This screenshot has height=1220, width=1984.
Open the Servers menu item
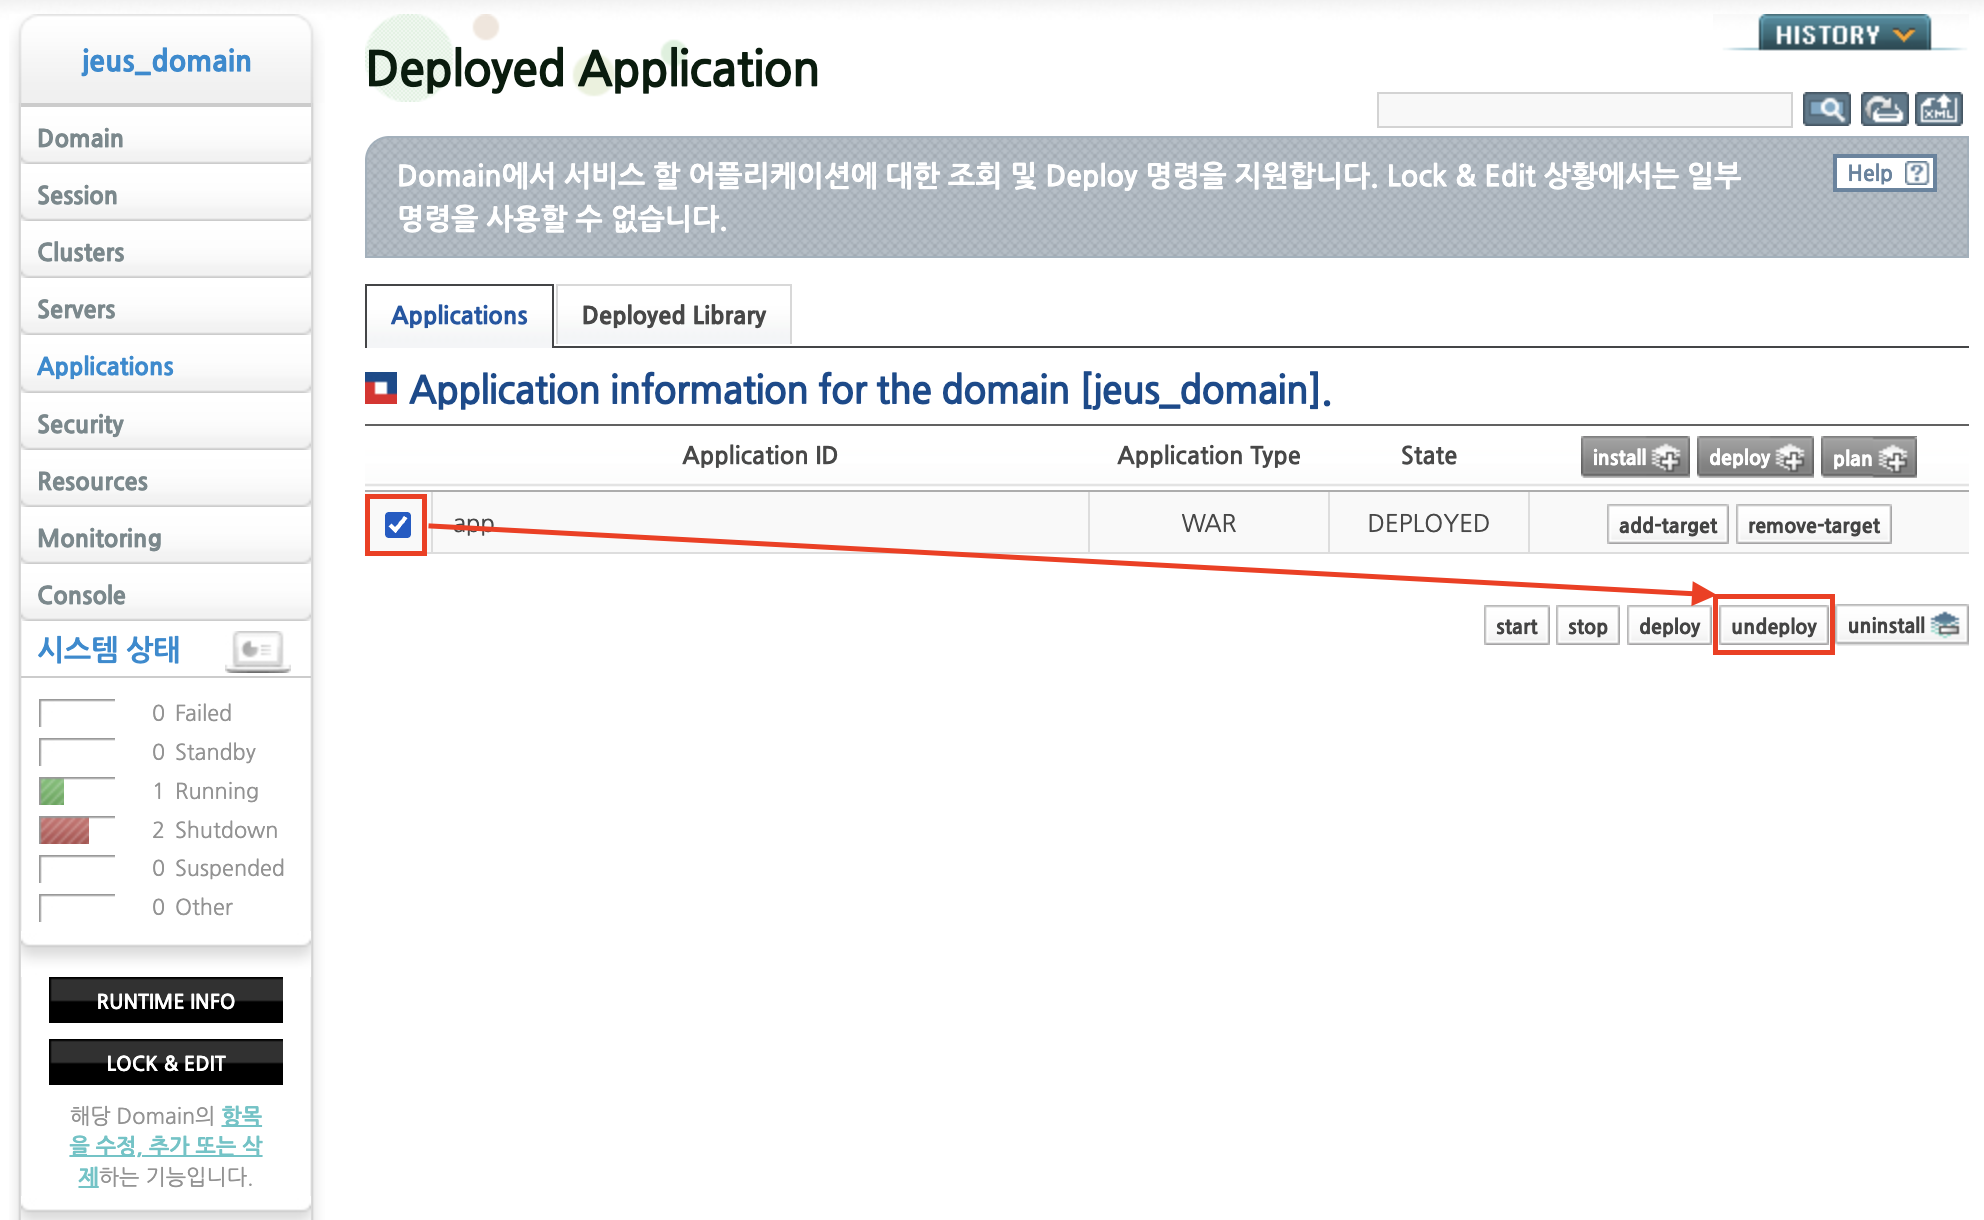click(x=76, y=310)
